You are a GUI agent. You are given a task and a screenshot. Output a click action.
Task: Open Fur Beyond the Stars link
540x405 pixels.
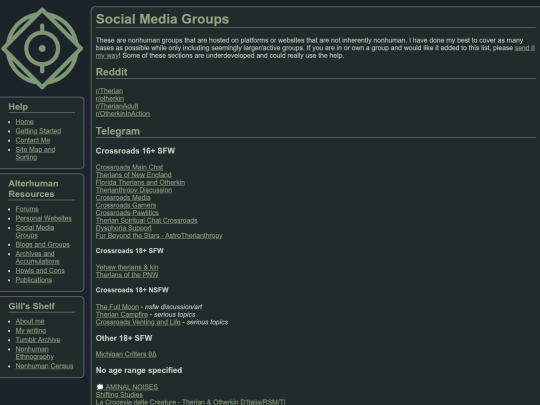[159, 236]
